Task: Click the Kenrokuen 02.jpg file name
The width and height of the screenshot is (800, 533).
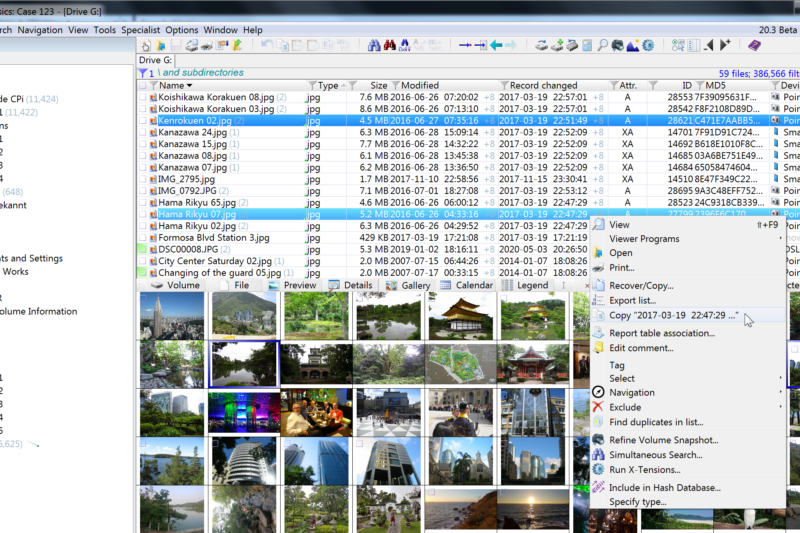Action: (194, 121)
